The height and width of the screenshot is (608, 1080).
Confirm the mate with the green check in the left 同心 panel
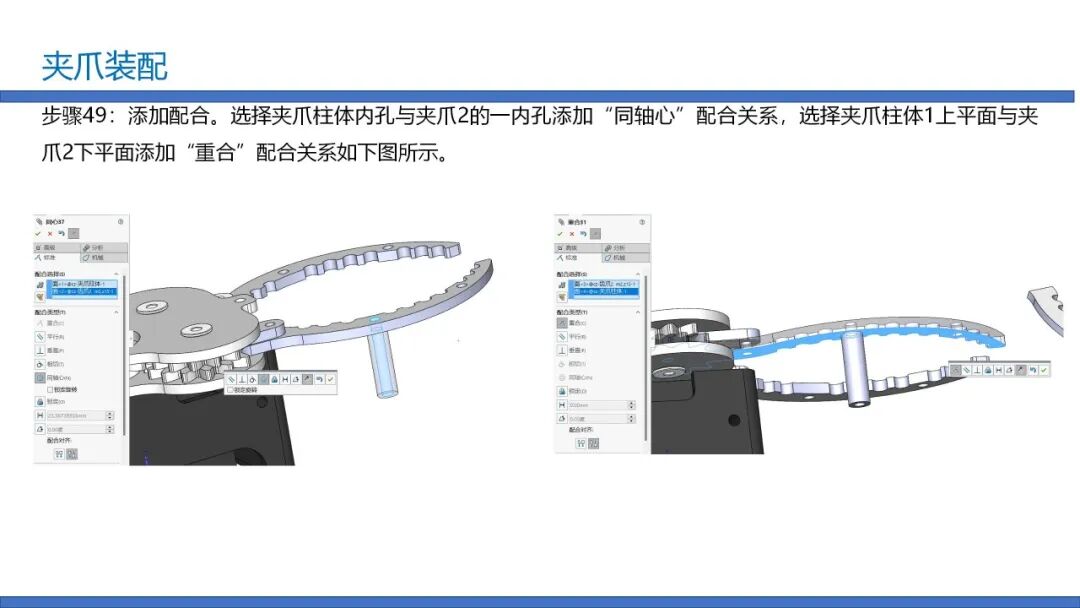point(39,234)
